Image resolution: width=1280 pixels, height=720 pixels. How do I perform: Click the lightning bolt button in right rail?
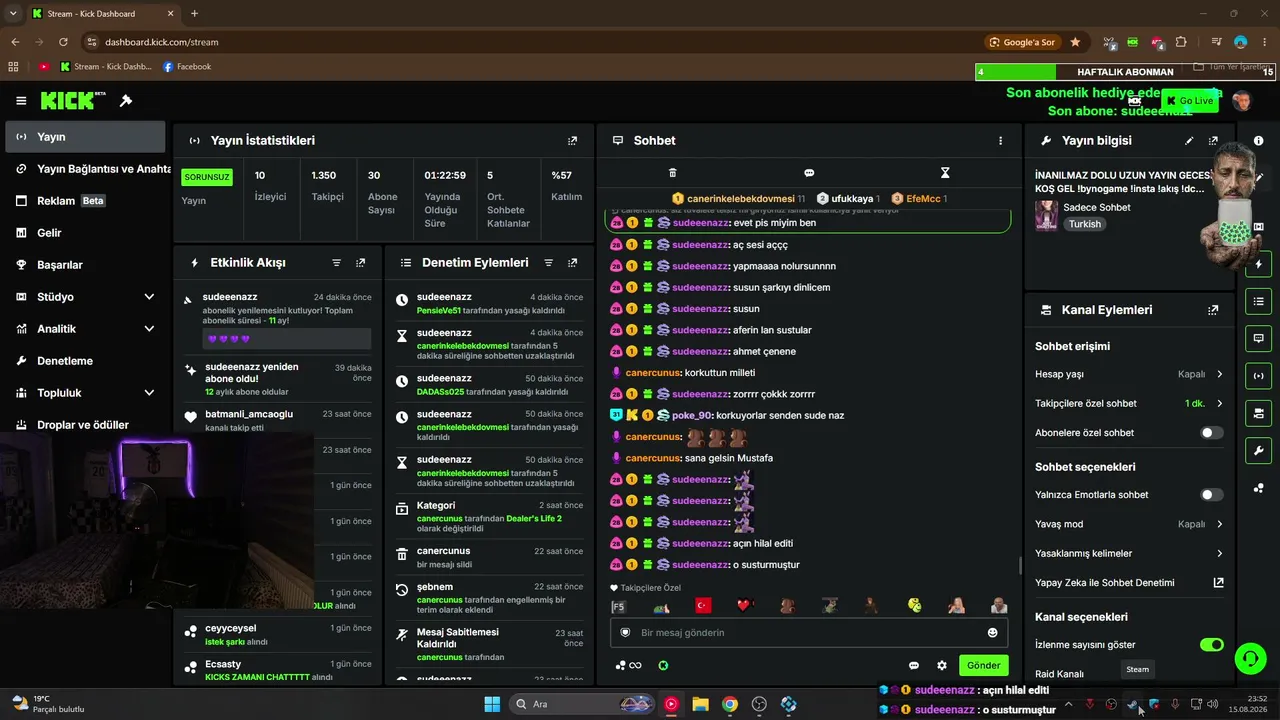tap(1259, 264)
